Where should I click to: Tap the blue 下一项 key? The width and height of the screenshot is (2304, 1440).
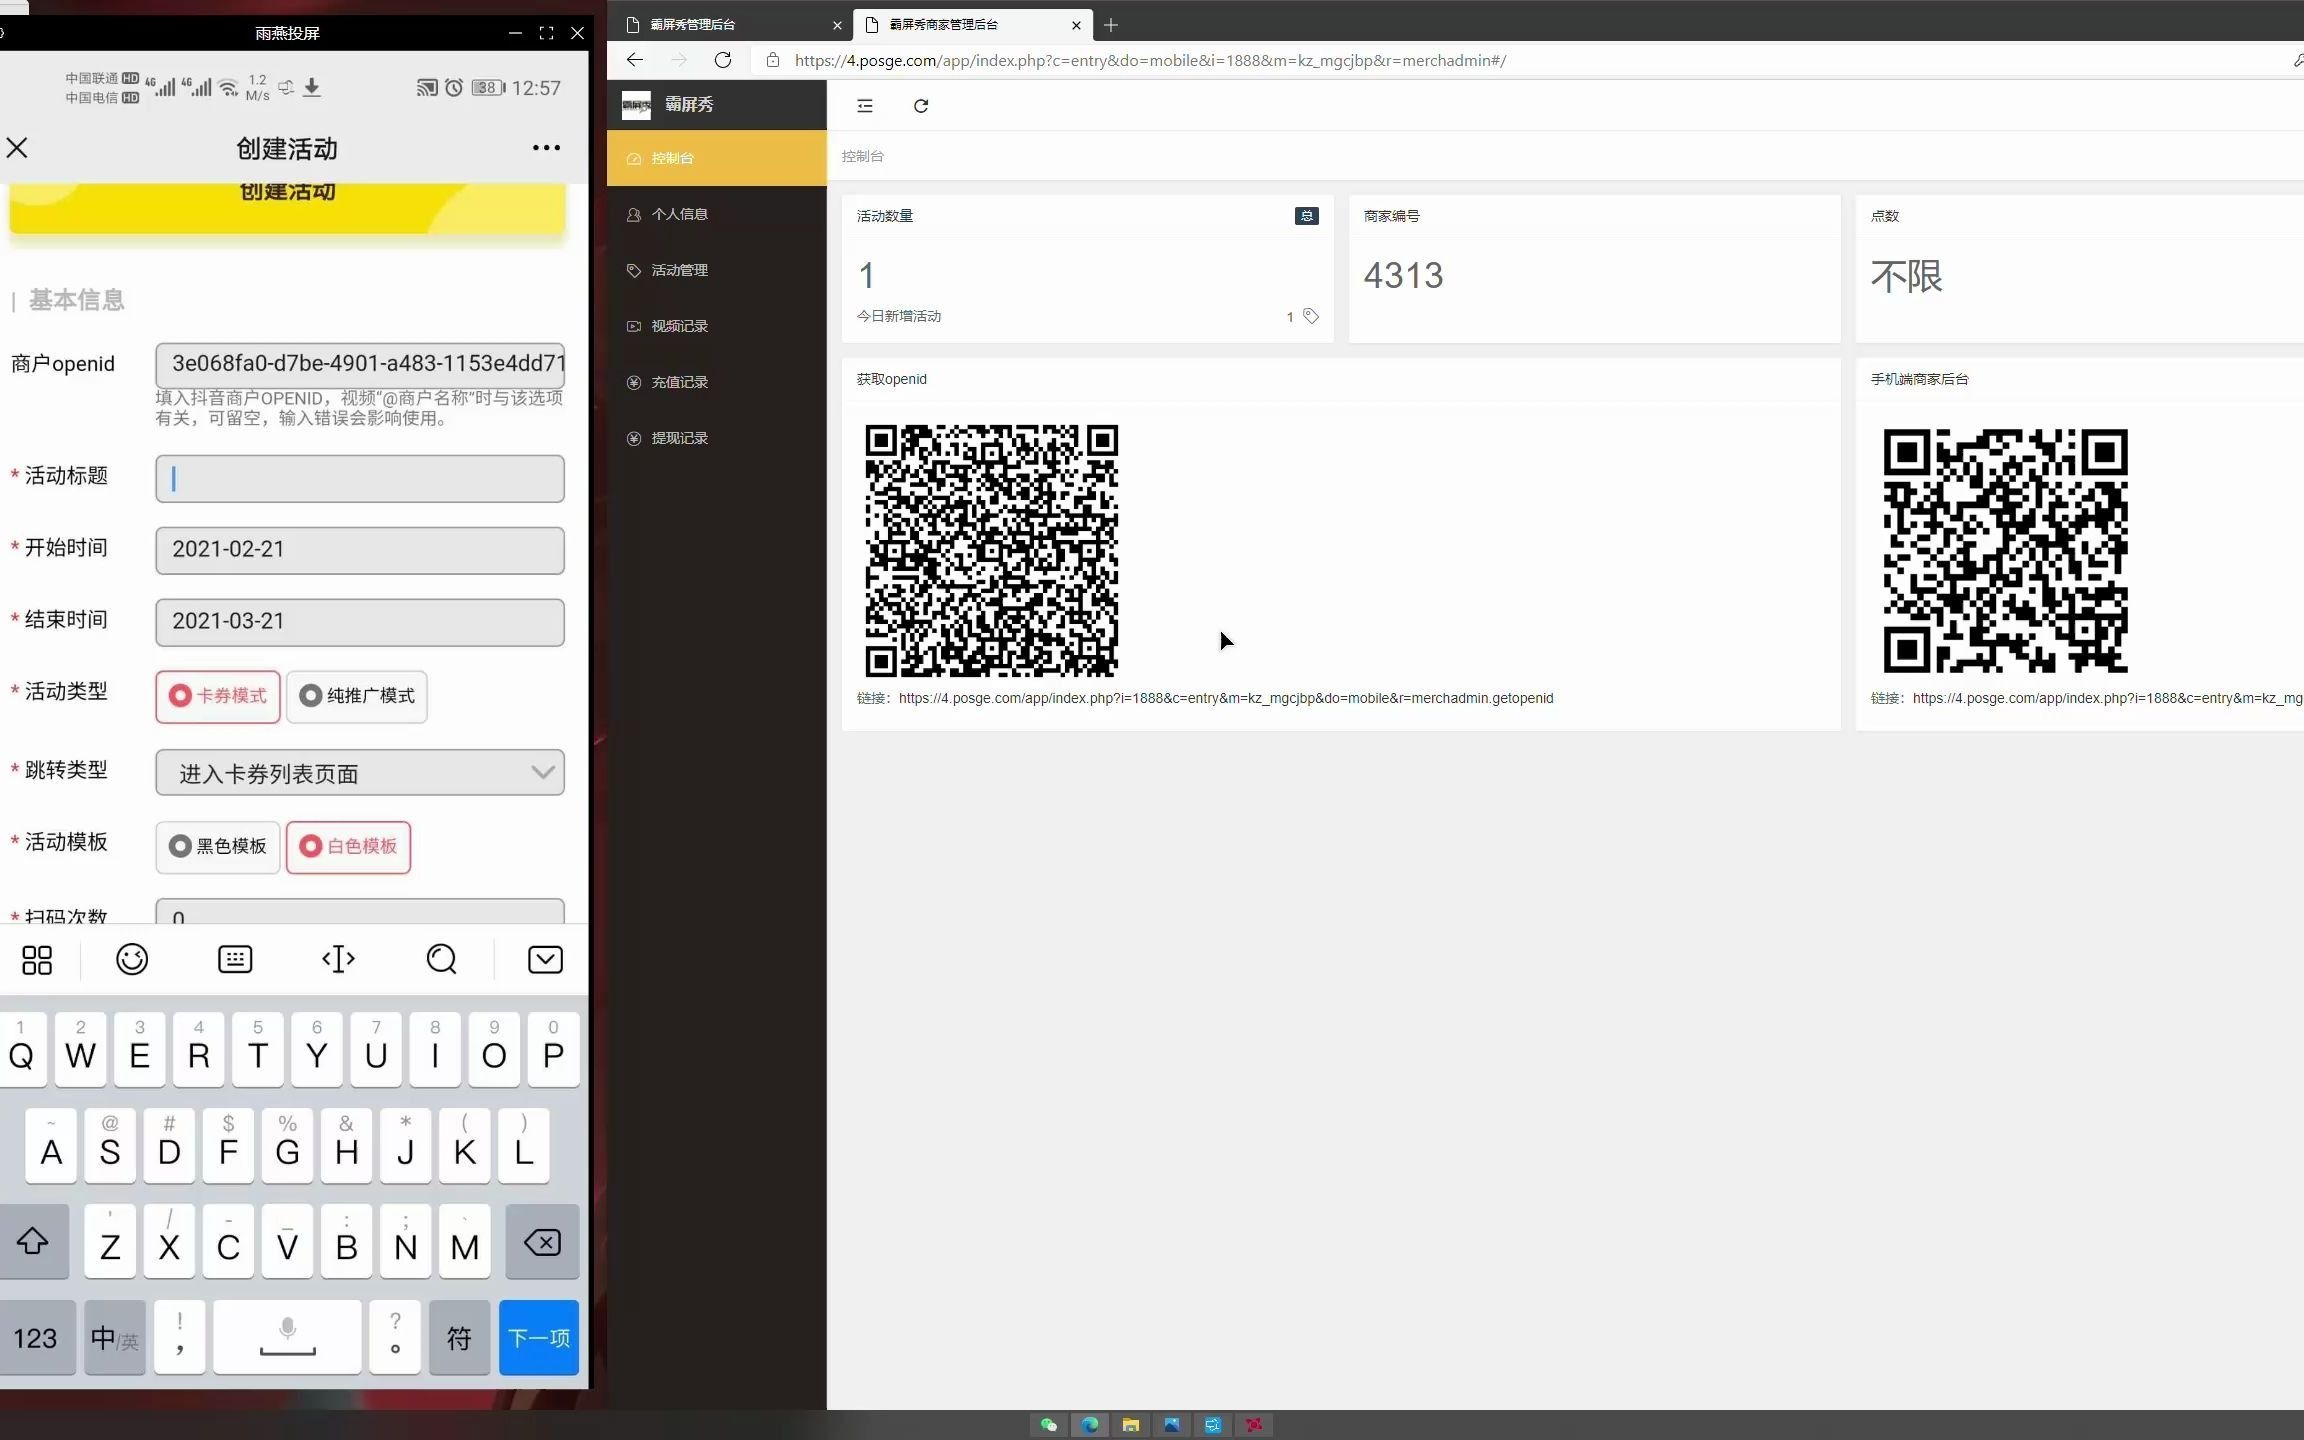click(x=539, y=1338)
